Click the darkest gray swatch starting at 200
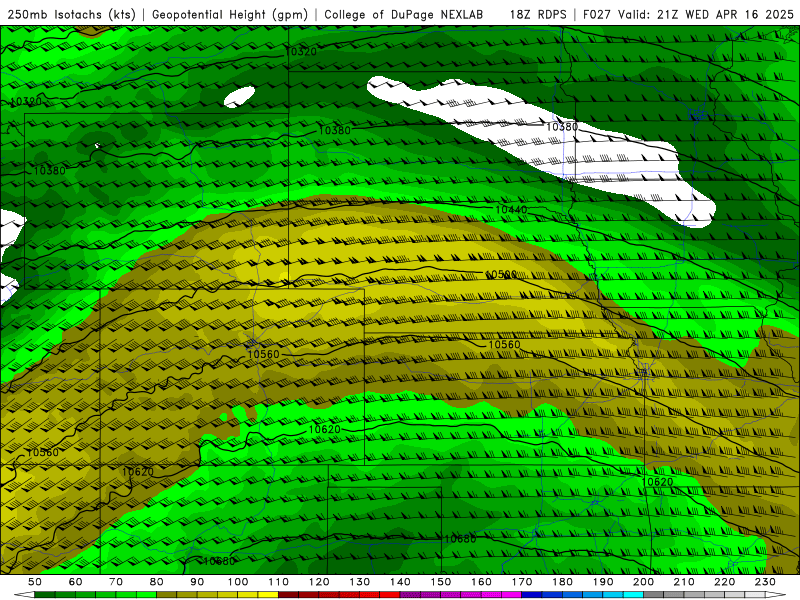 click(x=654, y=595)
